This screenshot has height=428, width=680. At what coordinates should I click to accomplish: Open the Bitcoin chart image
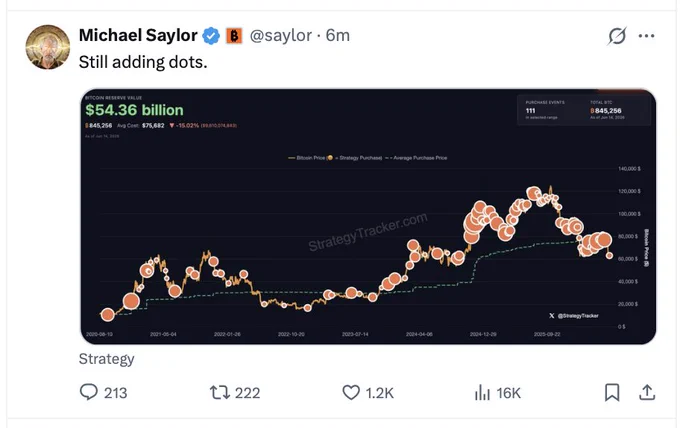368,216
